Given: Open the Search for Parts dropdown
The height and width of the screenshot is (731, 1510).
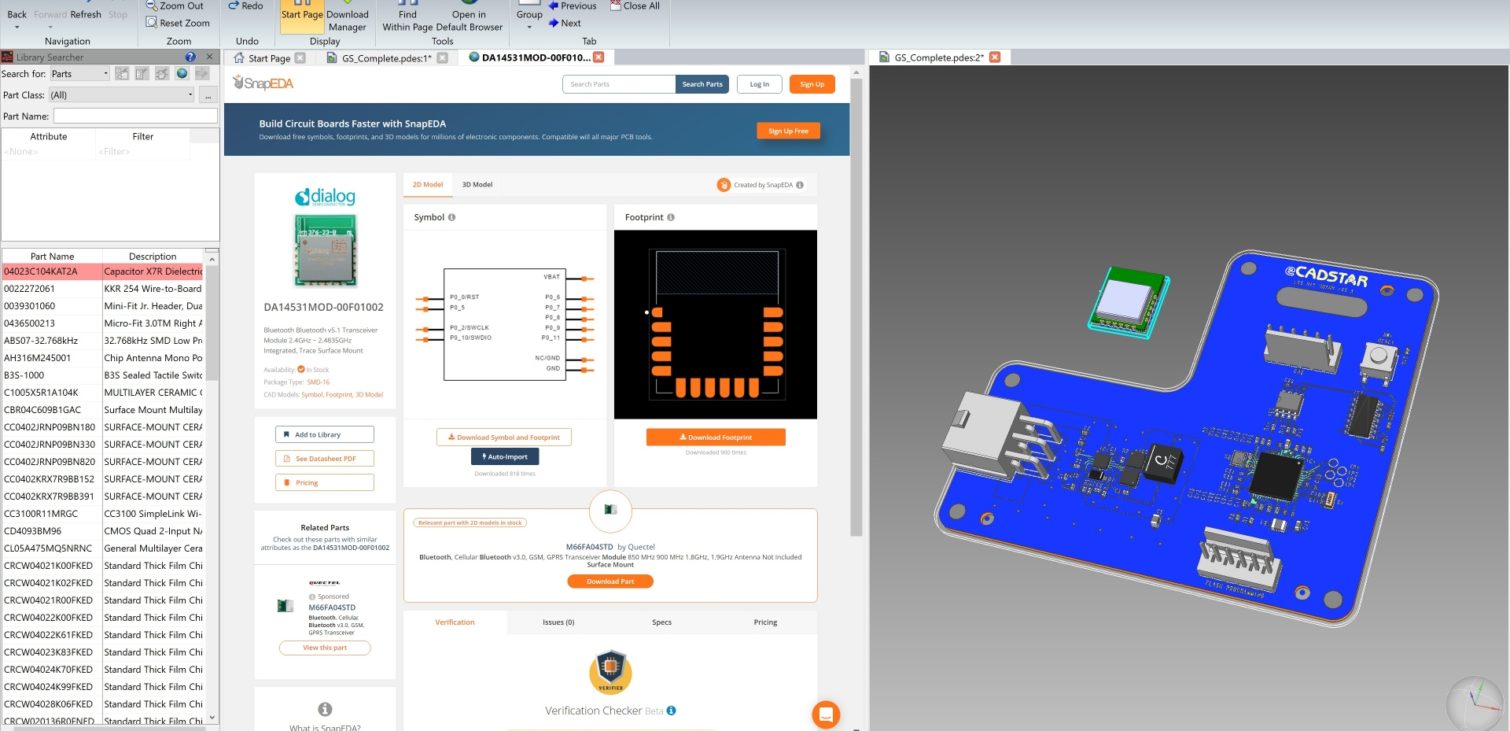Looking at the screenshot, I should click(80, 74).
